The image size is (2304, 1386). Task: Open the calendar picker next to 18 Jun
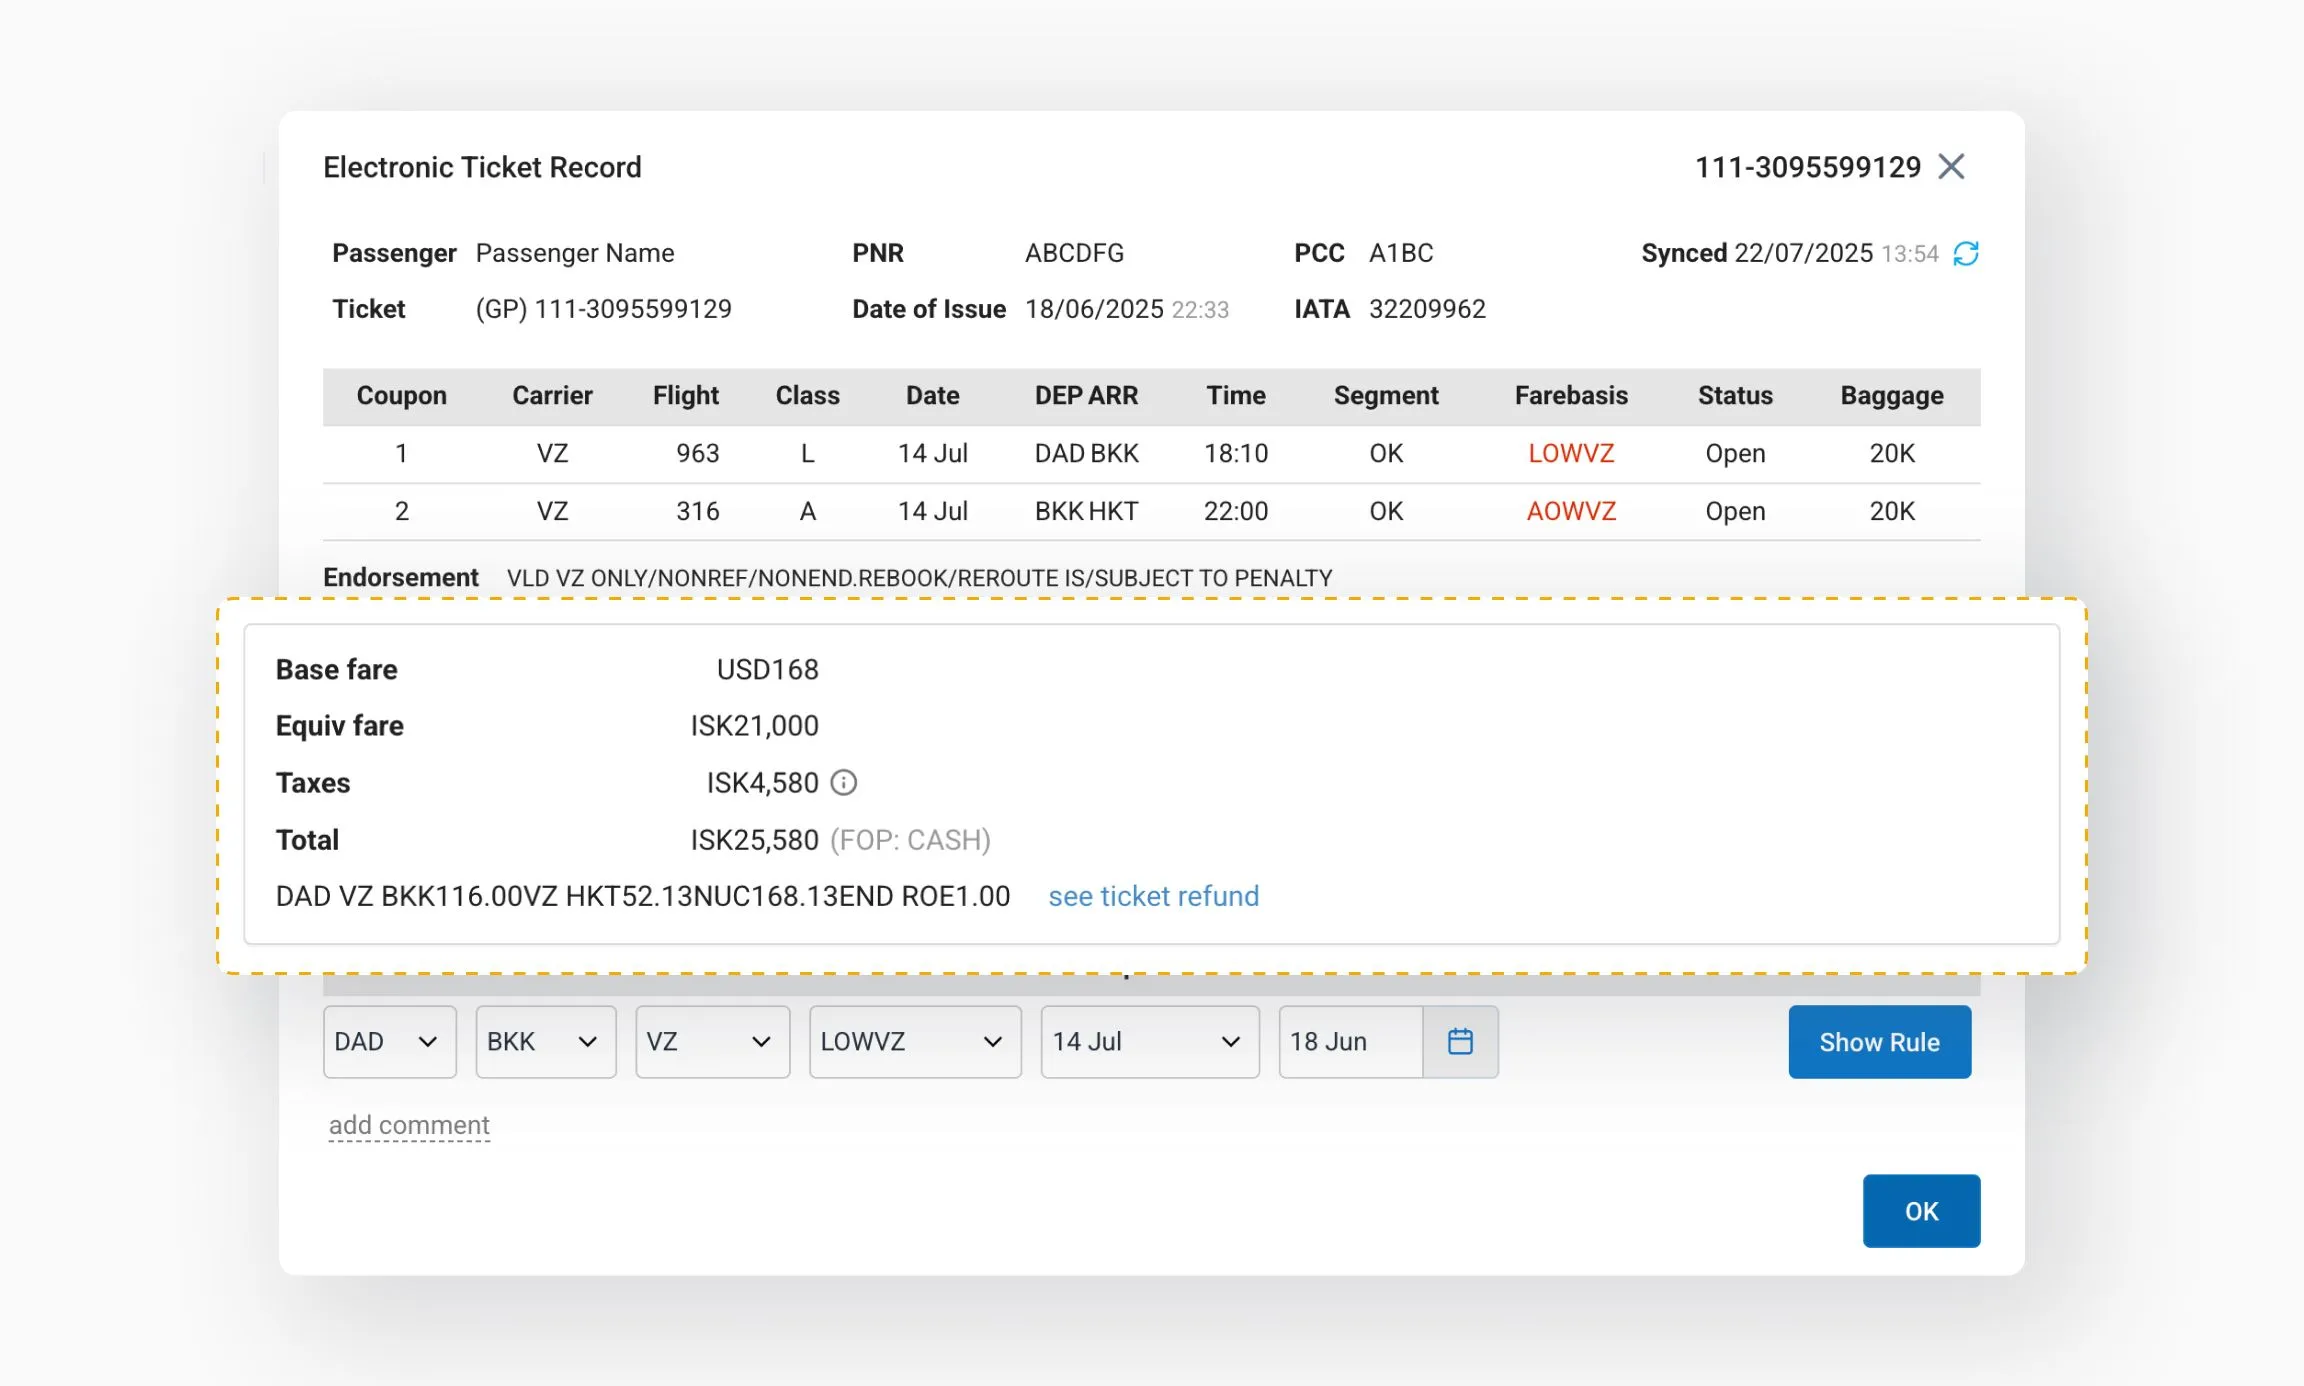coord(1461,1041)
